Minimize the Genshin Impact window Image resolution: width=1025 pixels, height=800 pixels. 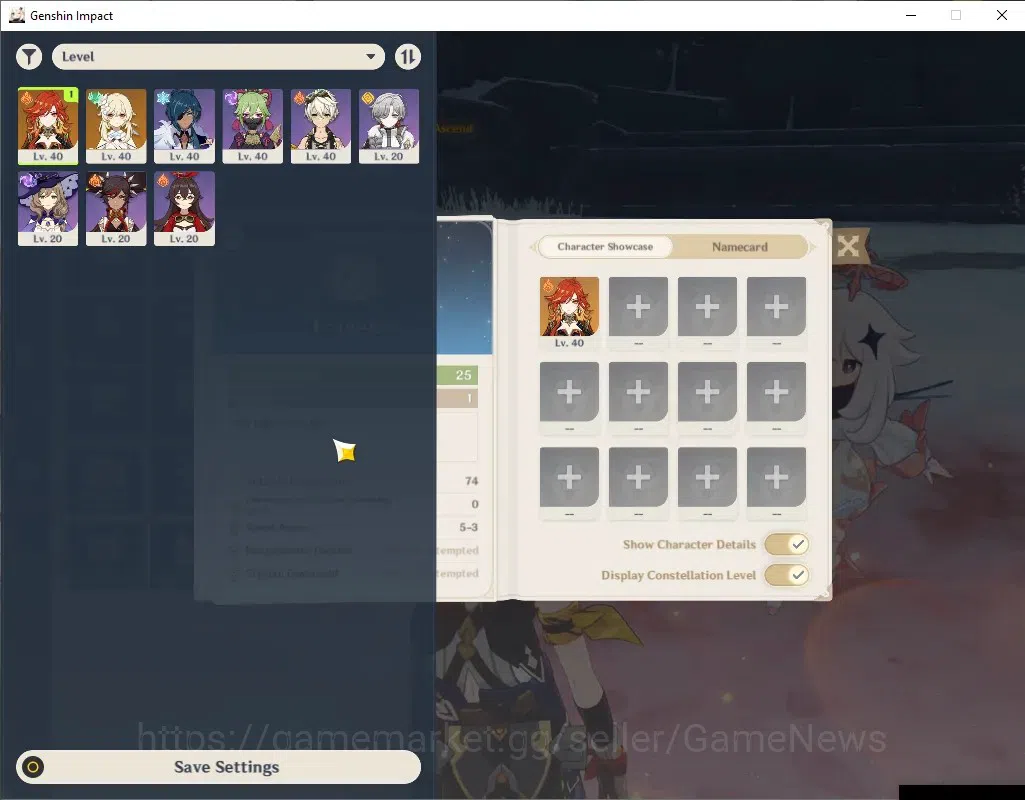pos(911,15)
